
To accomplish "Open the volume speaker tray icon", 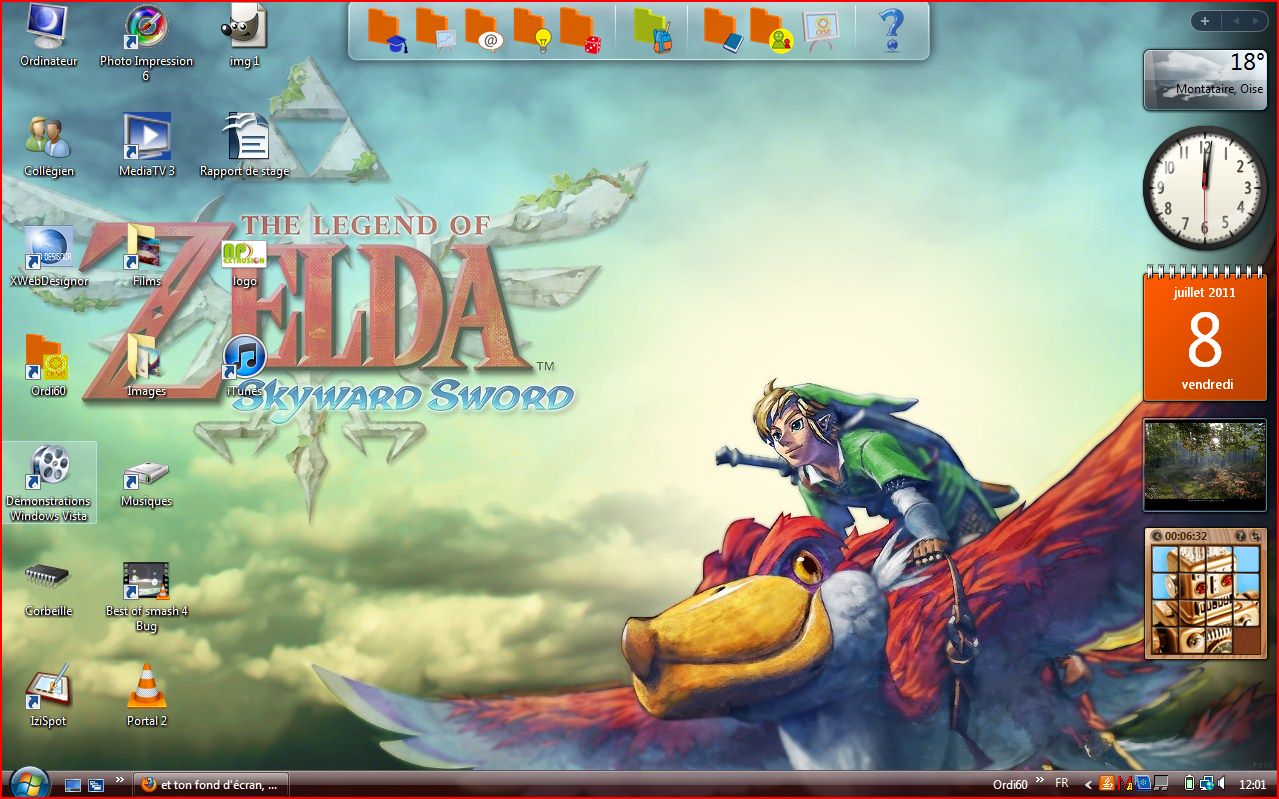I will click(1222, 784).
